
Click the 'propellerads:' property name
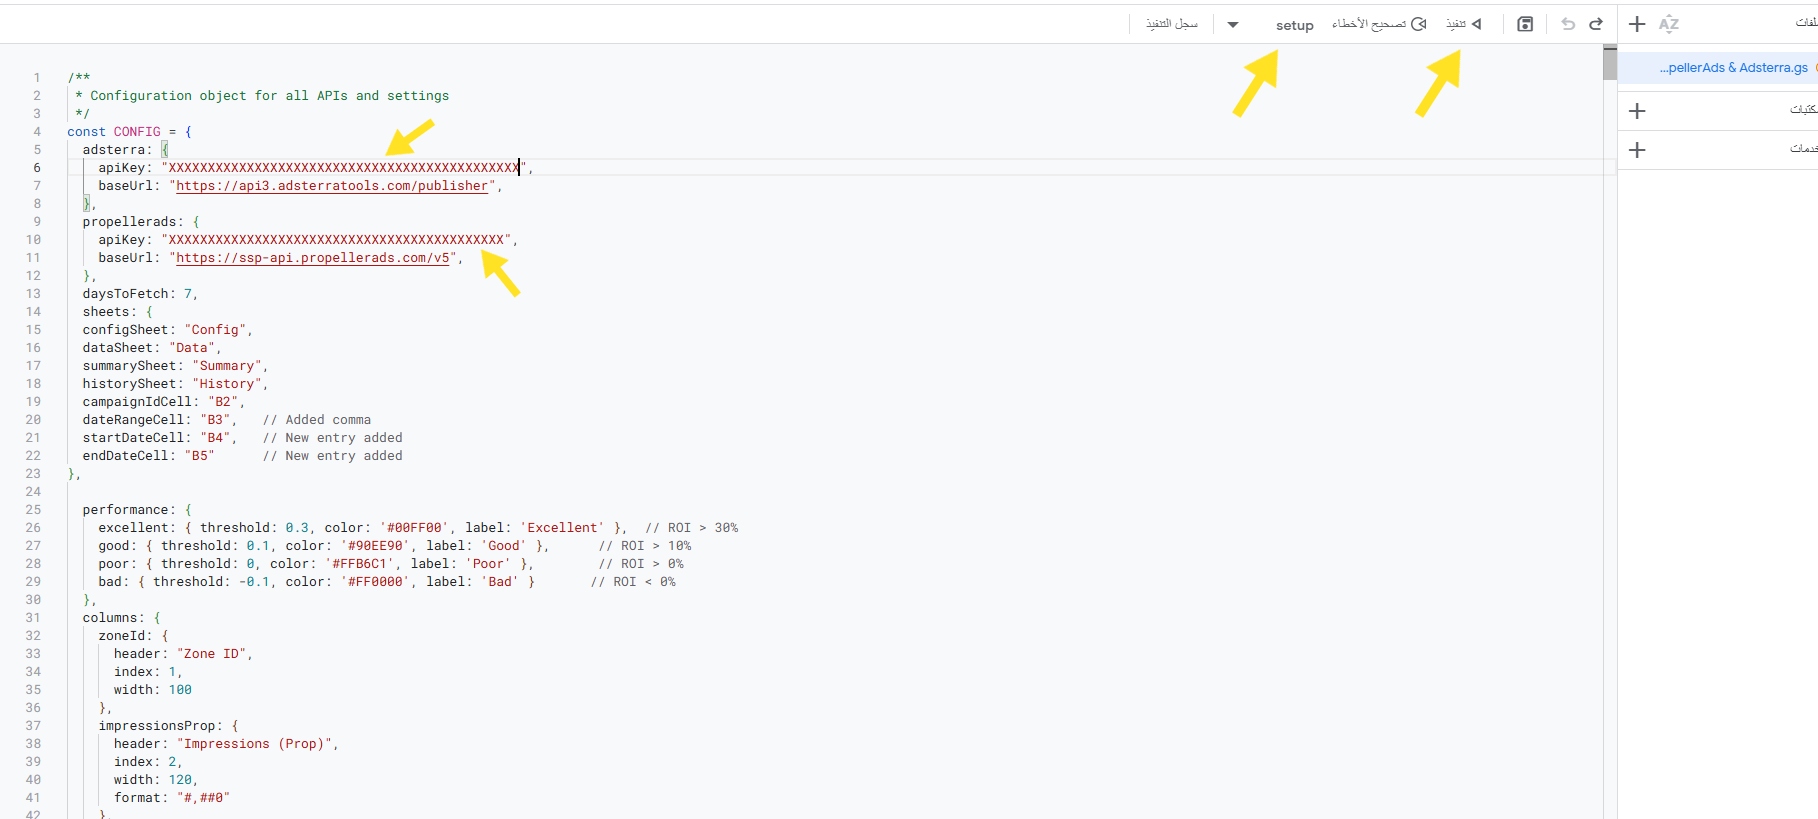(x=133, y=222)
